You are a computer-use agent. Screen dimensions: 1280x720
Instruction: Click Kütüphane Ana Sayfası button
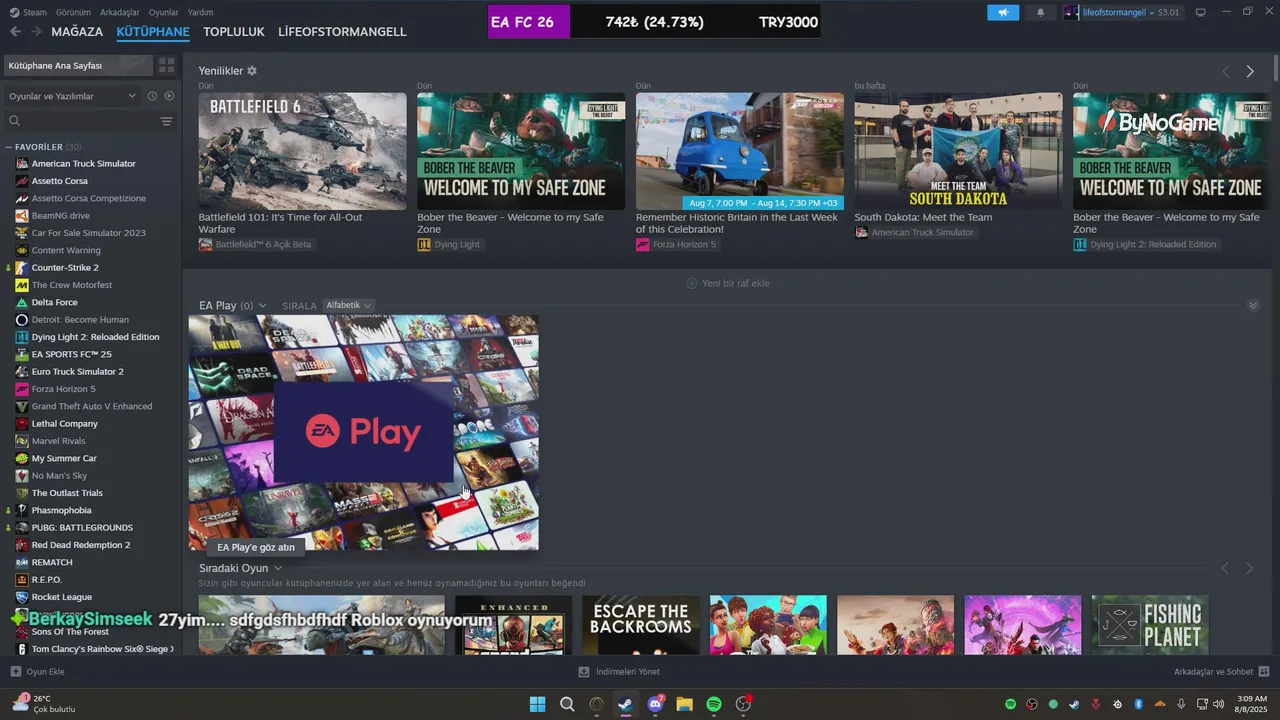coord(78,65)
